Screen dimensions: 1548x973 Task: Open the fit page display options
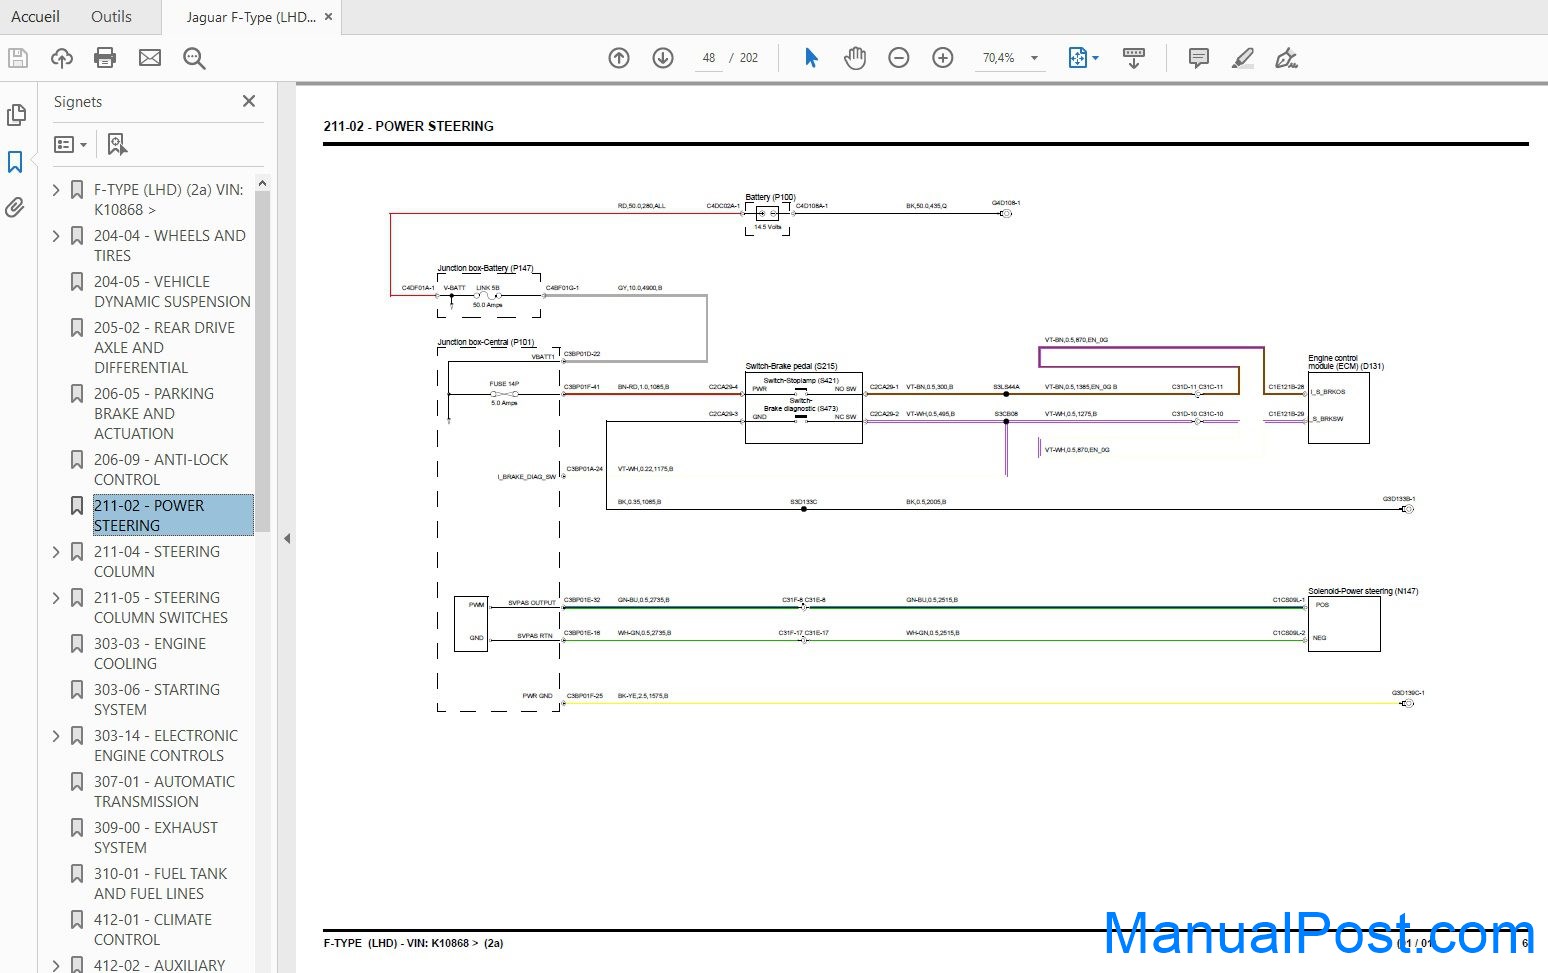1083,58
